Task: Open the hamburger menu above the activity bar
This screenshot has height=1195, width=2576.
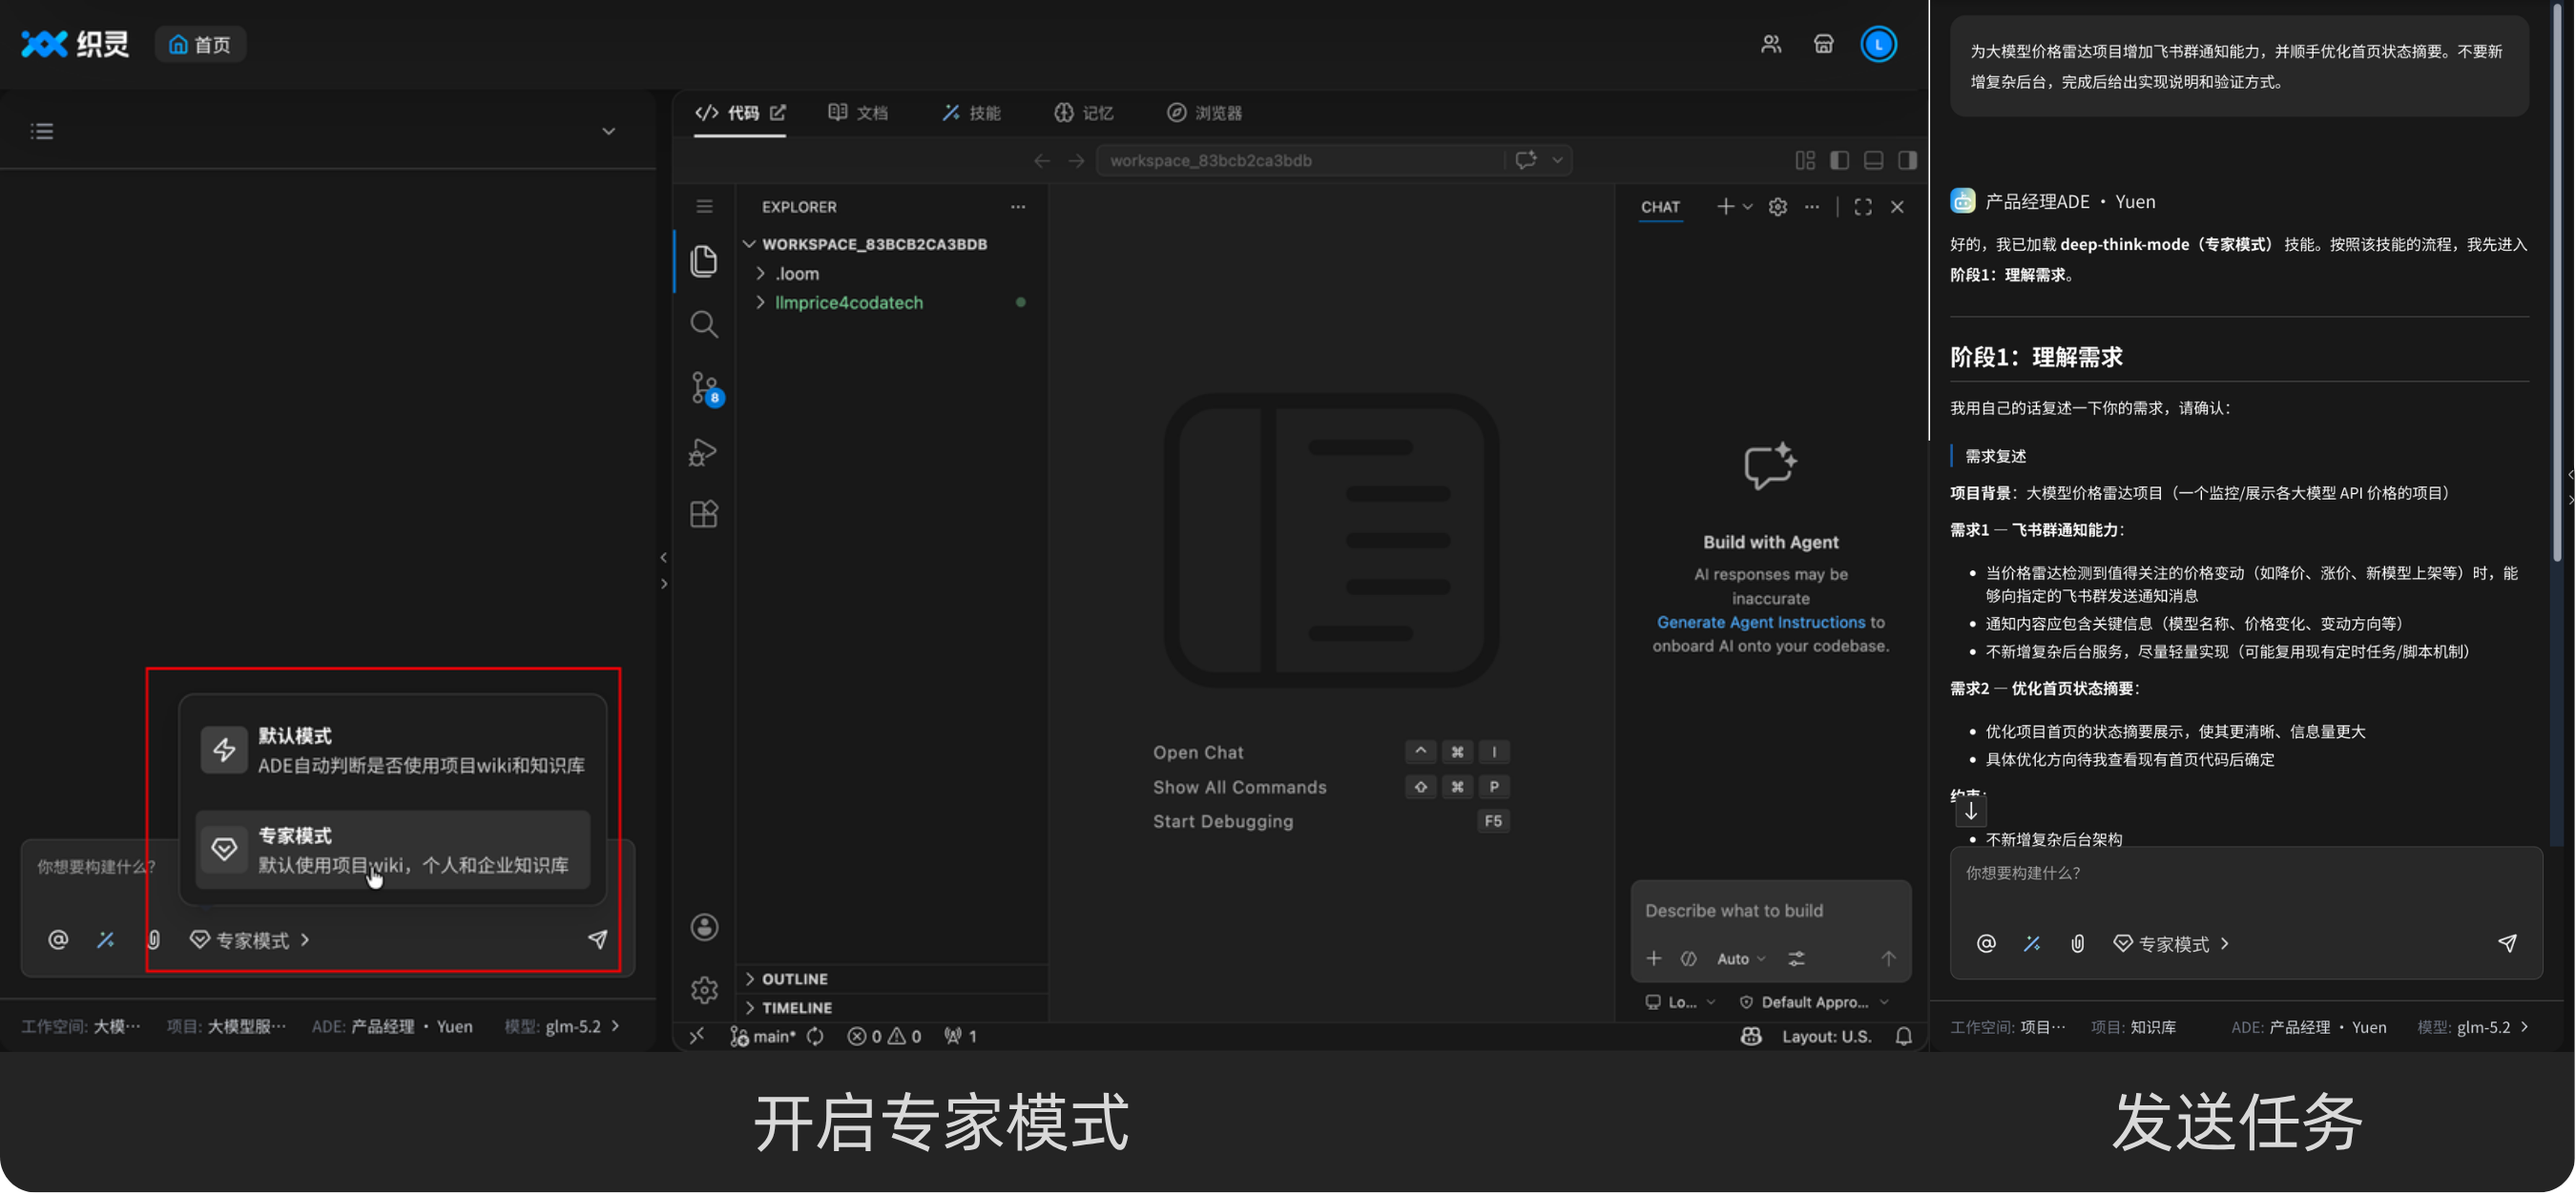Action: (x=704, y=206)
